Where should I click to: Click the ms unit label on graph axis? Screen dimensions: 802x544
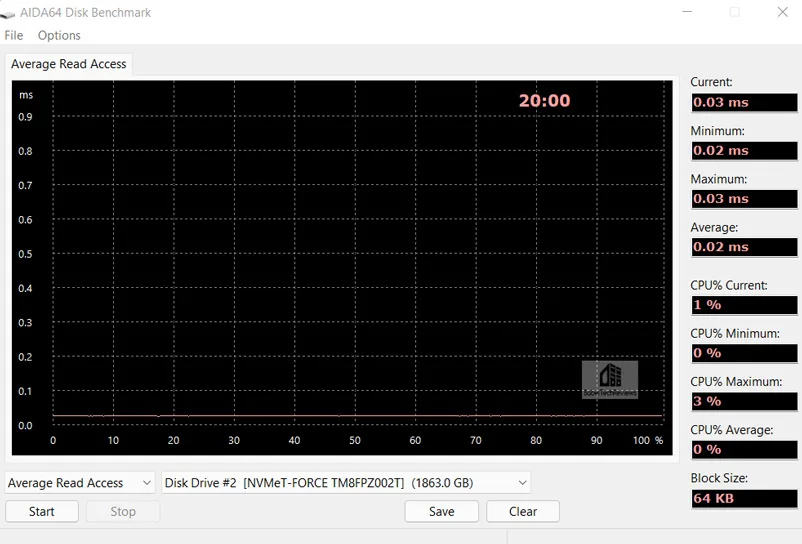pos(26,95)
